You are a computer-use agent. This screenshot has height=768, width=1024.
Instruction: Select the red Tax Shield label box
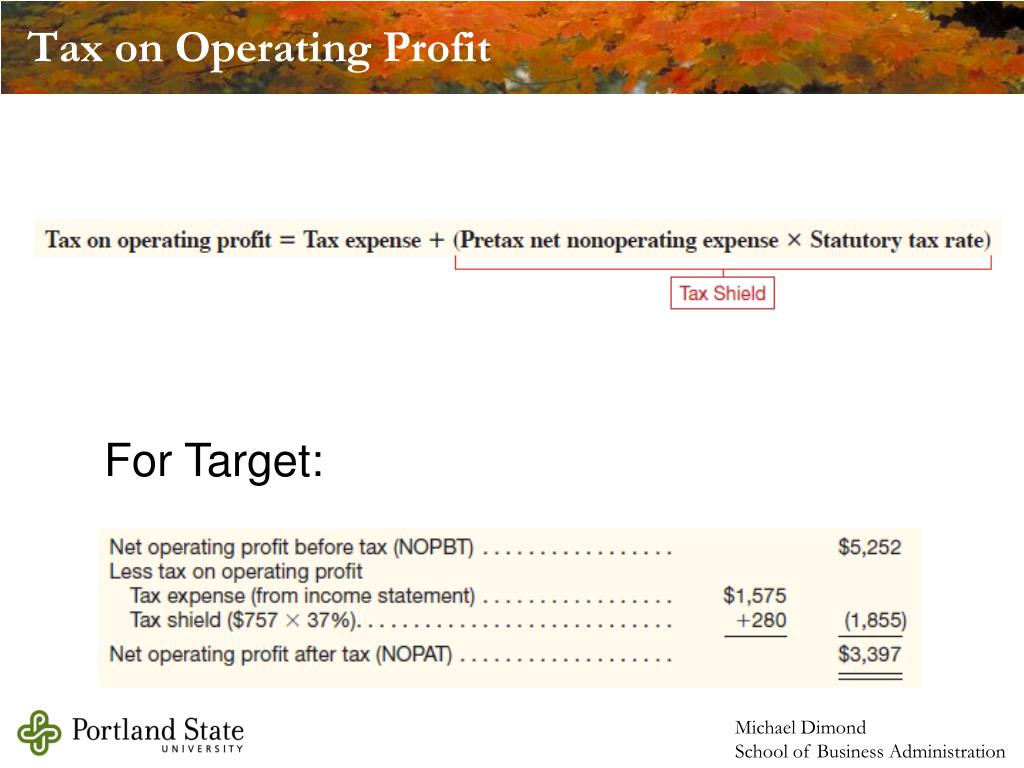point(722,293)
